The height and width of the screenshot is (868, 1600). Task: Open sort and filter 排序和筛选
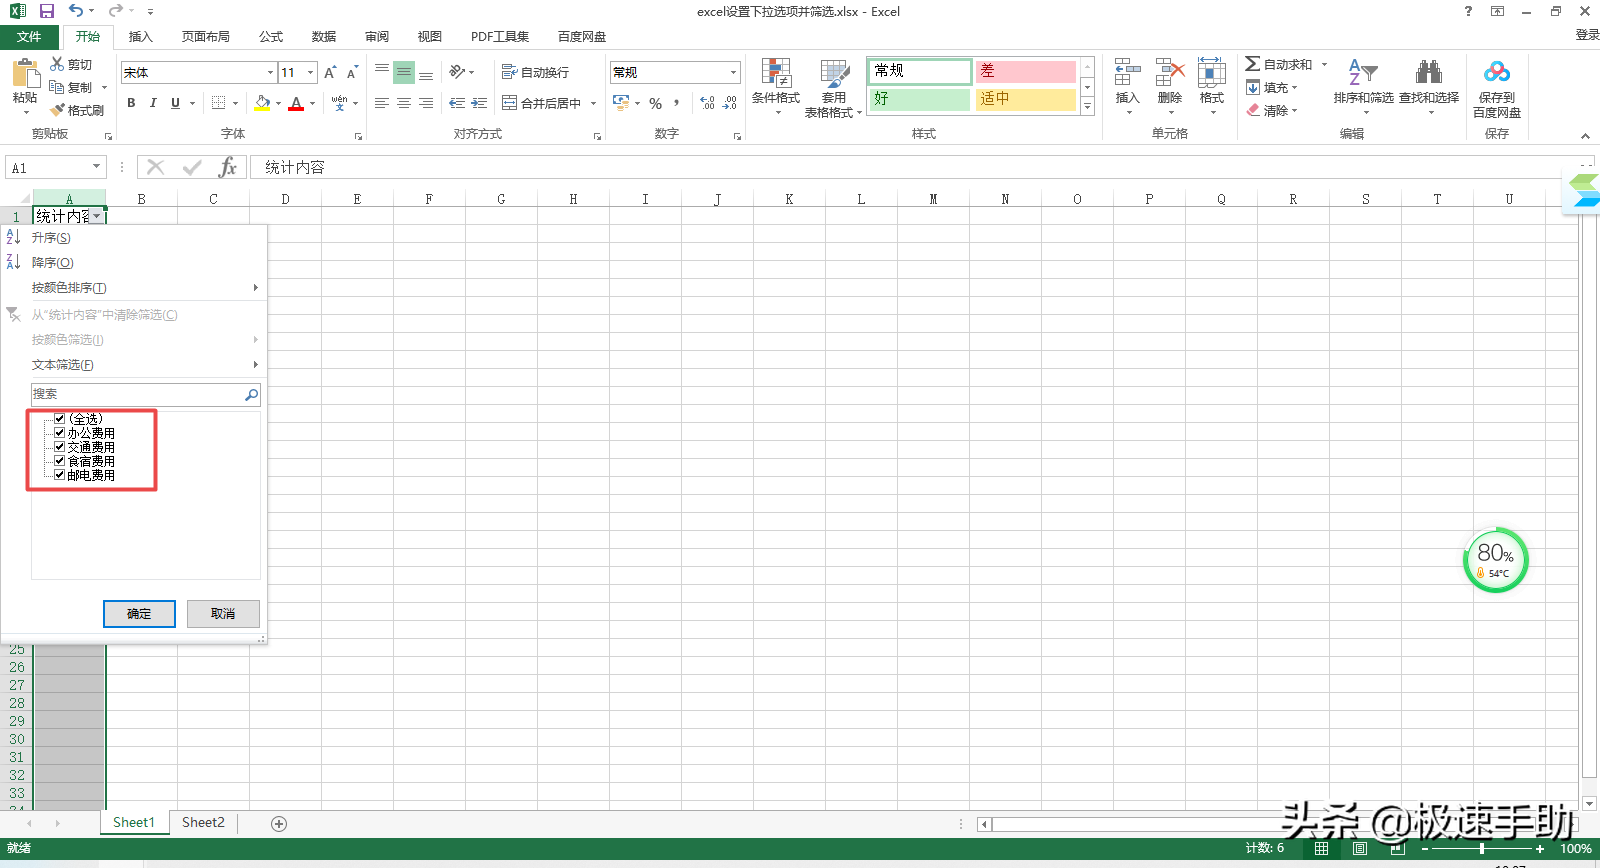pos(1363,87)
